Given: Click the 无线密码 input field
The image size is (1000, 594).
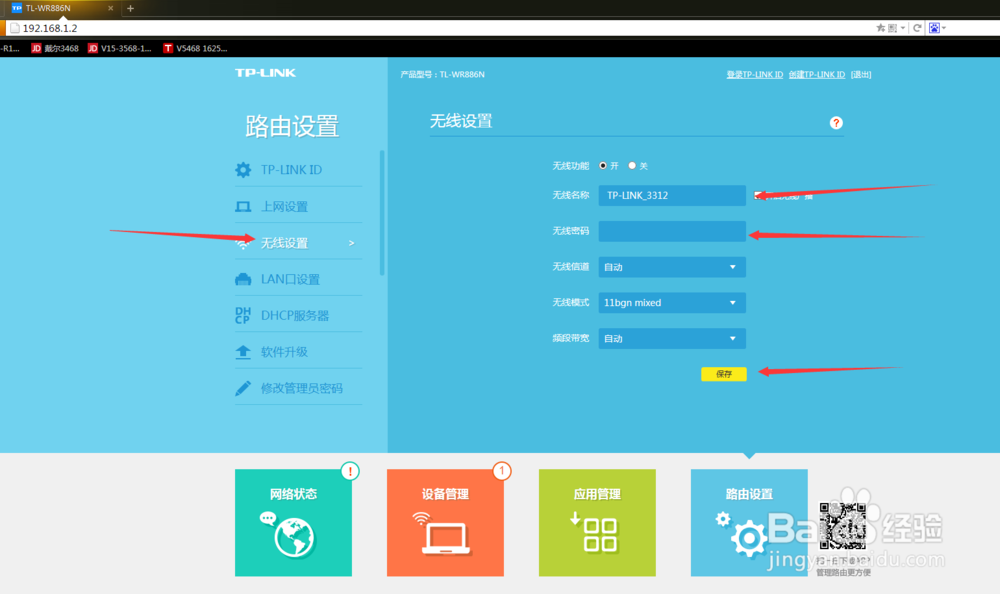Looking at the screenshot, I should click(672, 231).
